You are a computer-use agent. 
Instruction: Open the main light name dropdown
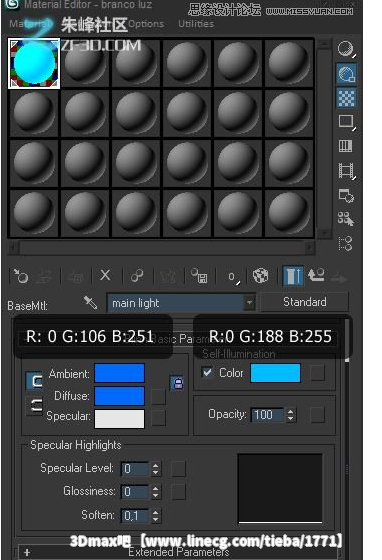tap(249, 302)
